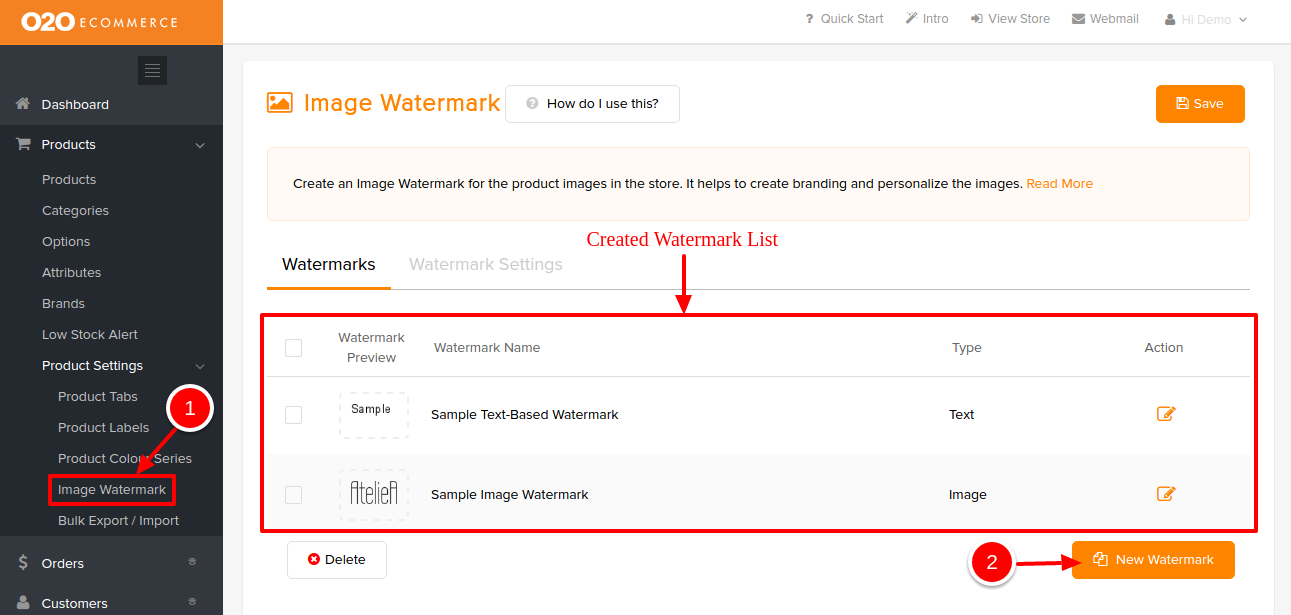Image resolution: width=1291 pixels, height=615 pixels.
Task: Check the Sample Text-Based Watermark row checkbox
Action: coord(293,413)
